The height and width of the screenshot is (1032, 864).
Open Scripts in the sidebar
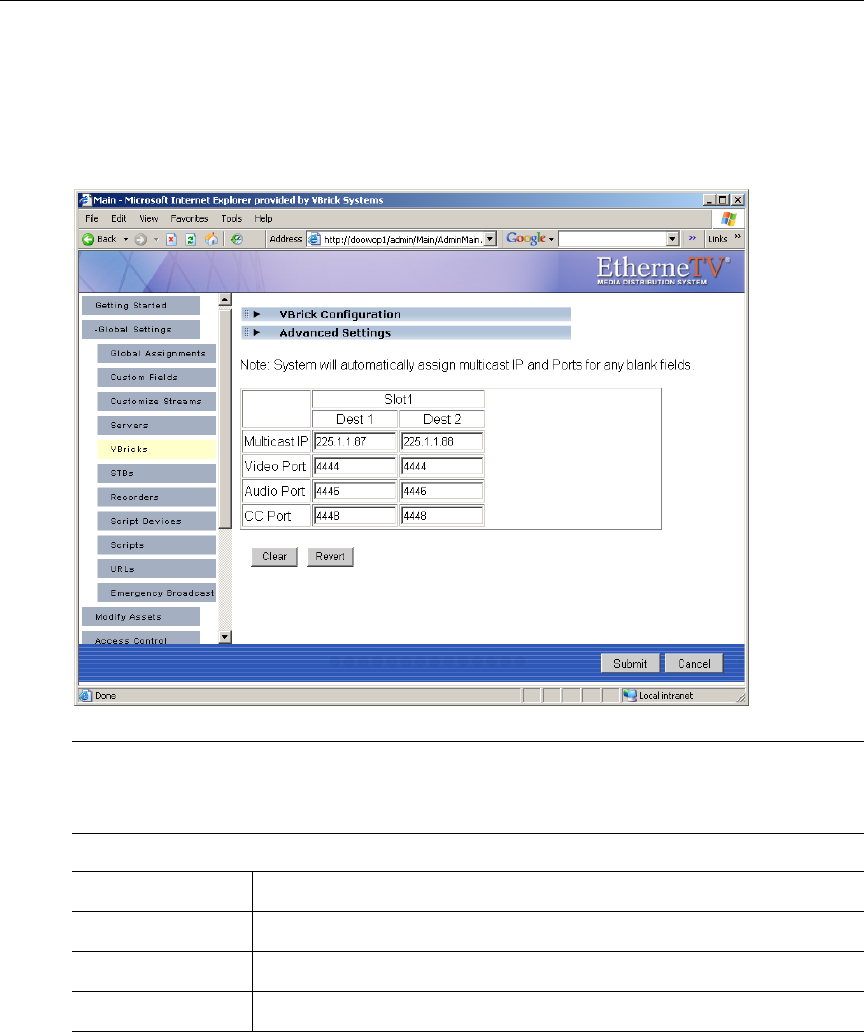pos(157,545)
